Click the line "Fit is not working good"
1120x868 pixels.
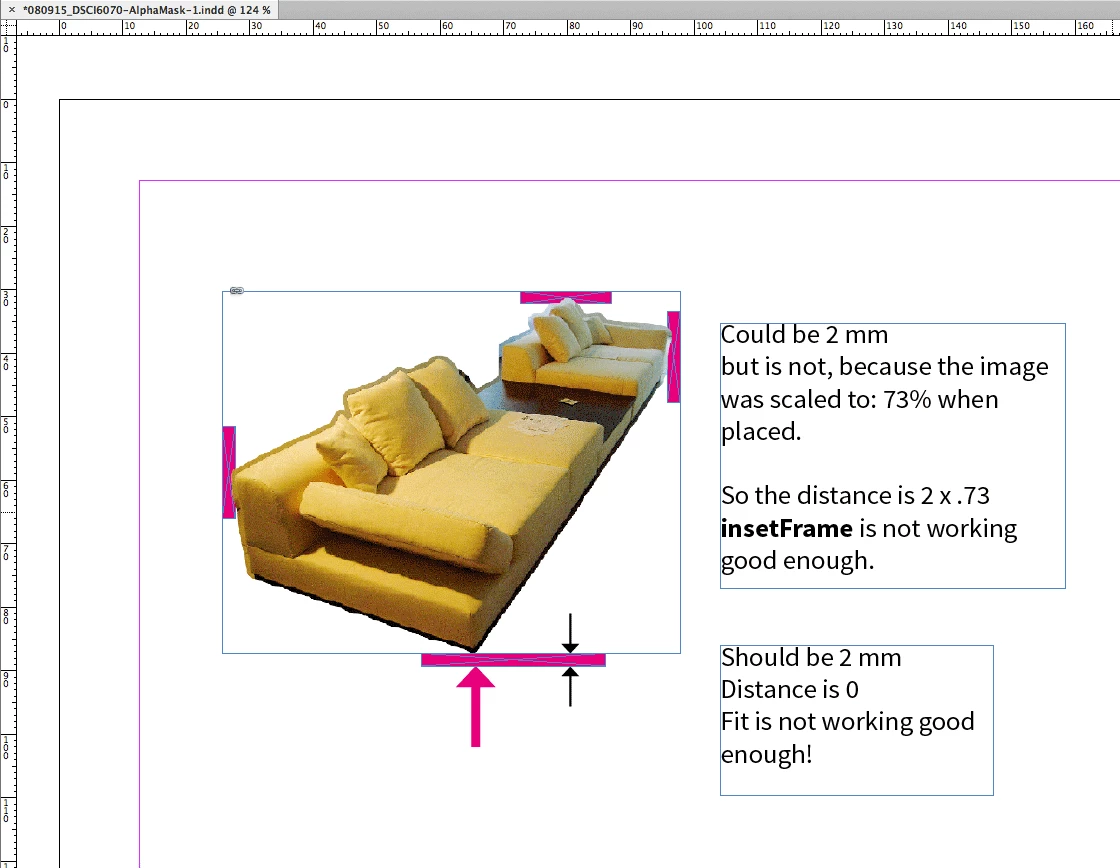coord(848,722)
